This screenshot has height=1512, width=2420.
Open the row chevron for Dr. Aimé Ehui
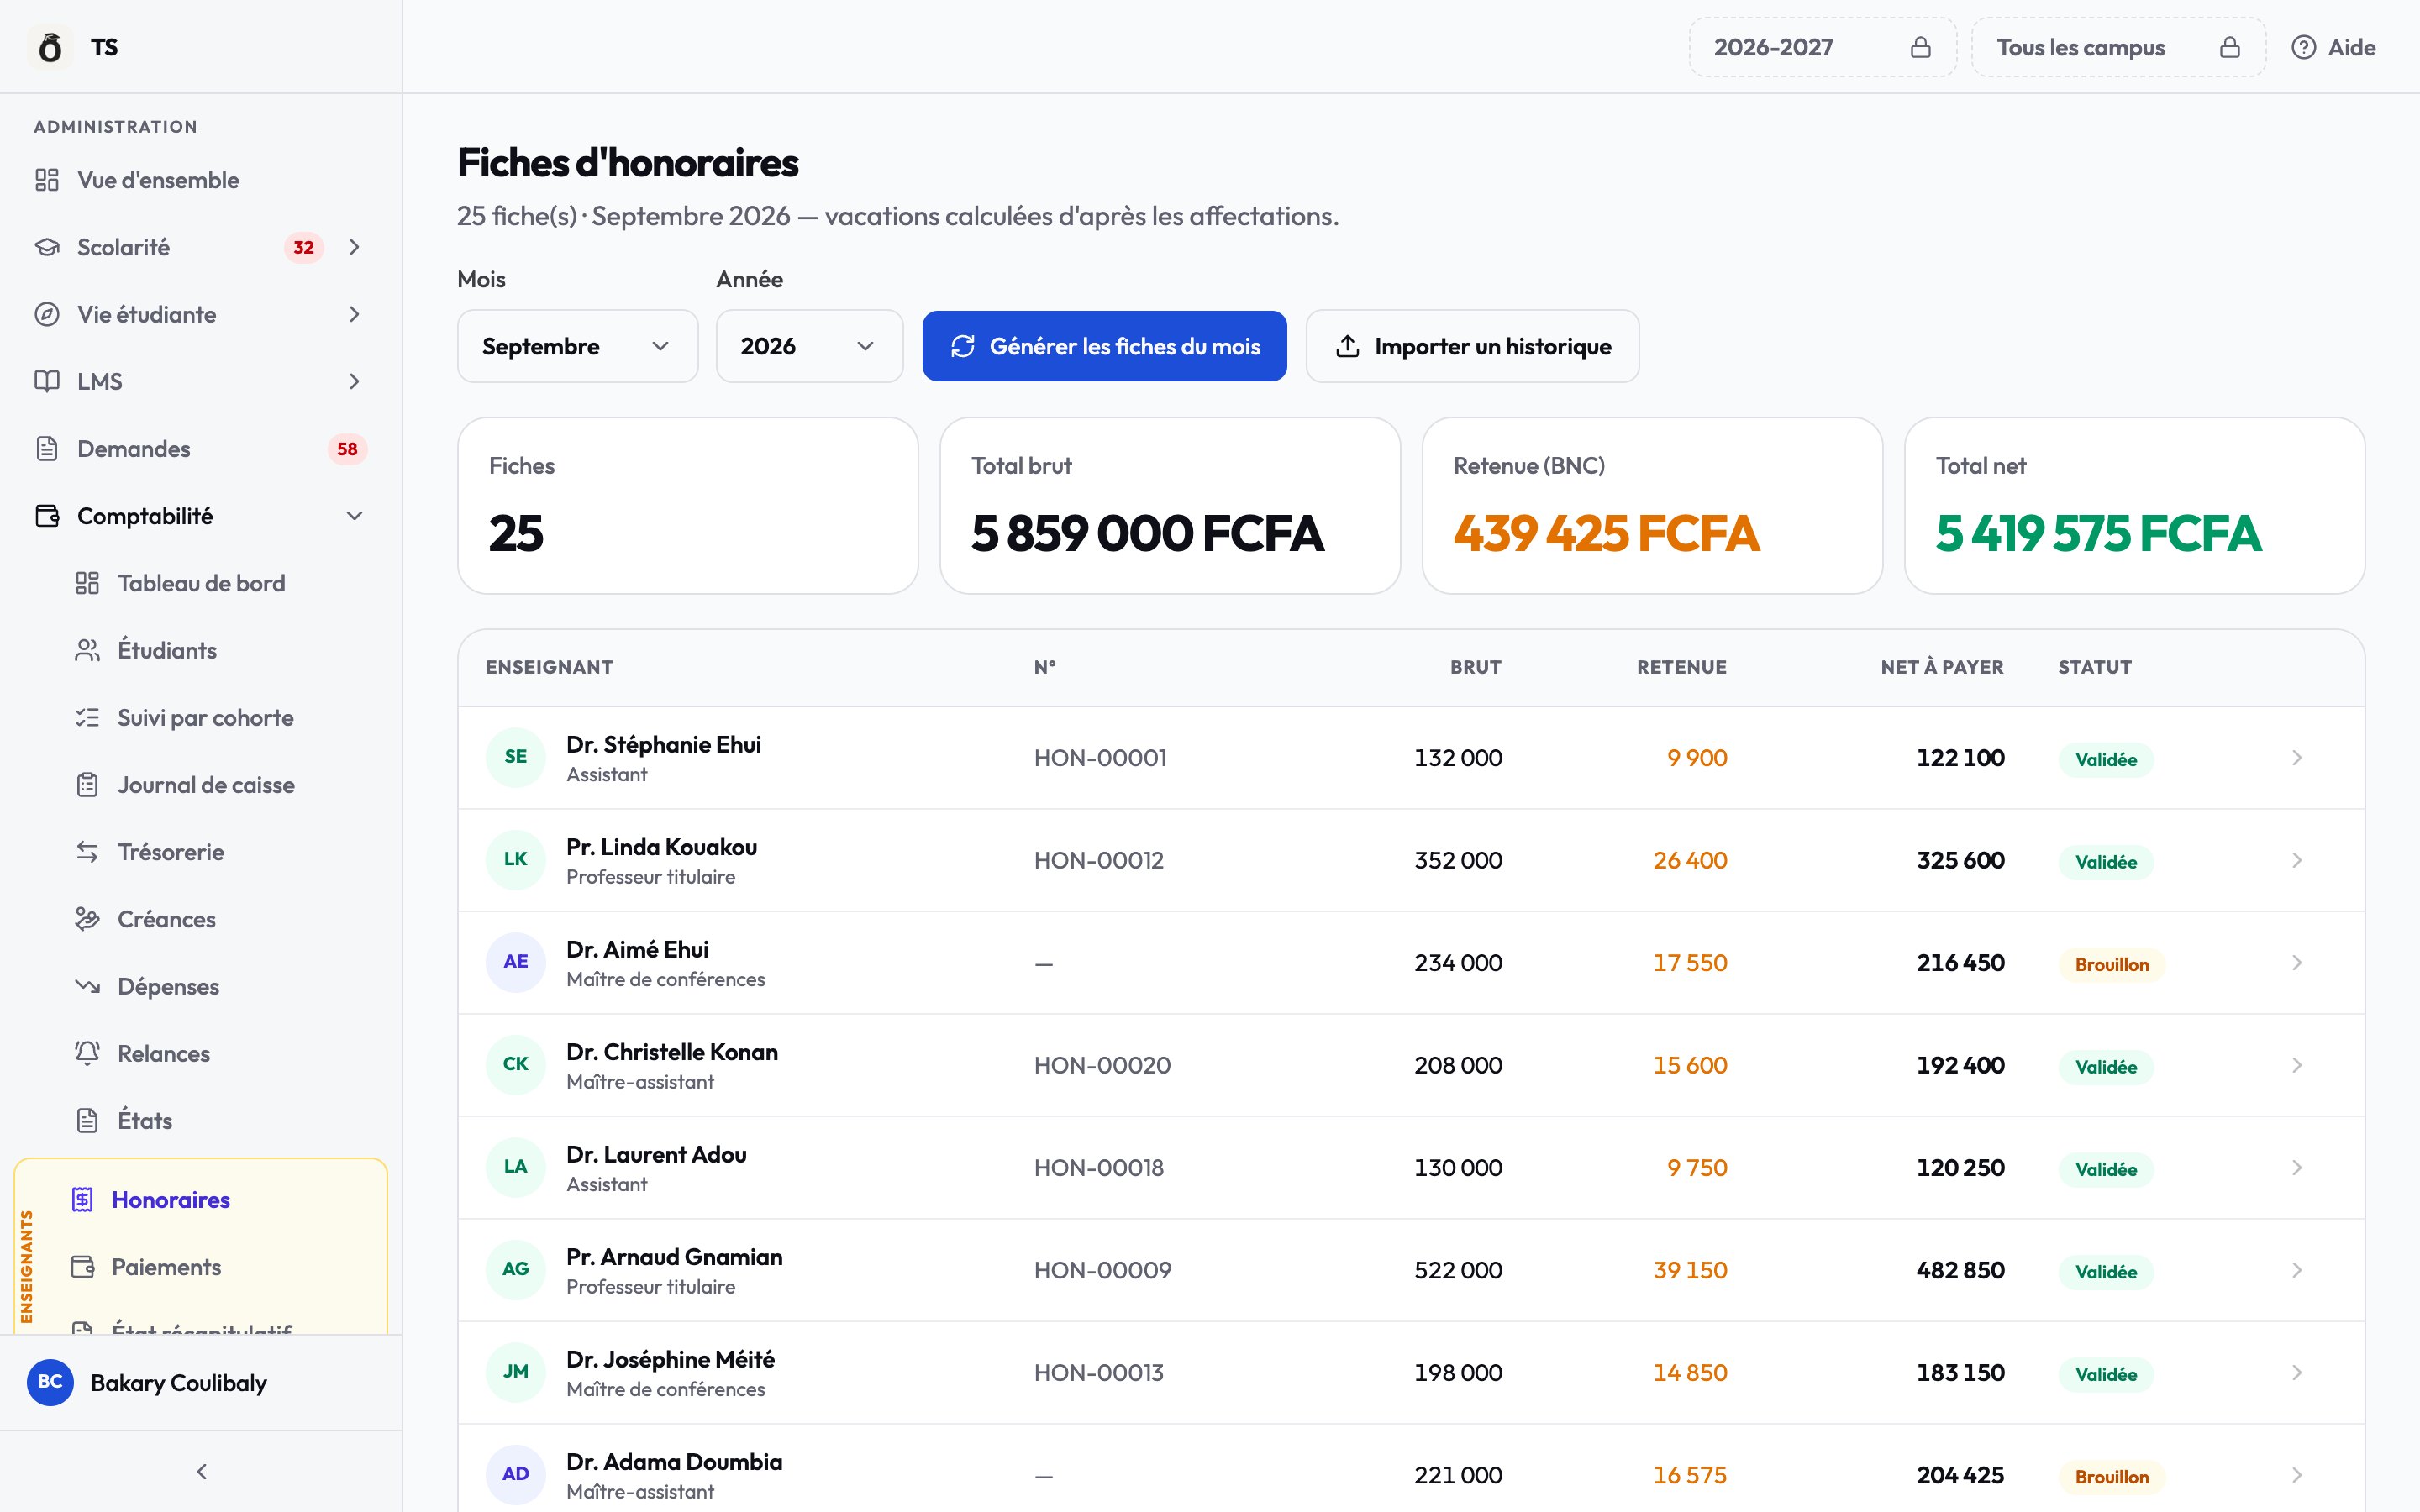(2296, 963)
